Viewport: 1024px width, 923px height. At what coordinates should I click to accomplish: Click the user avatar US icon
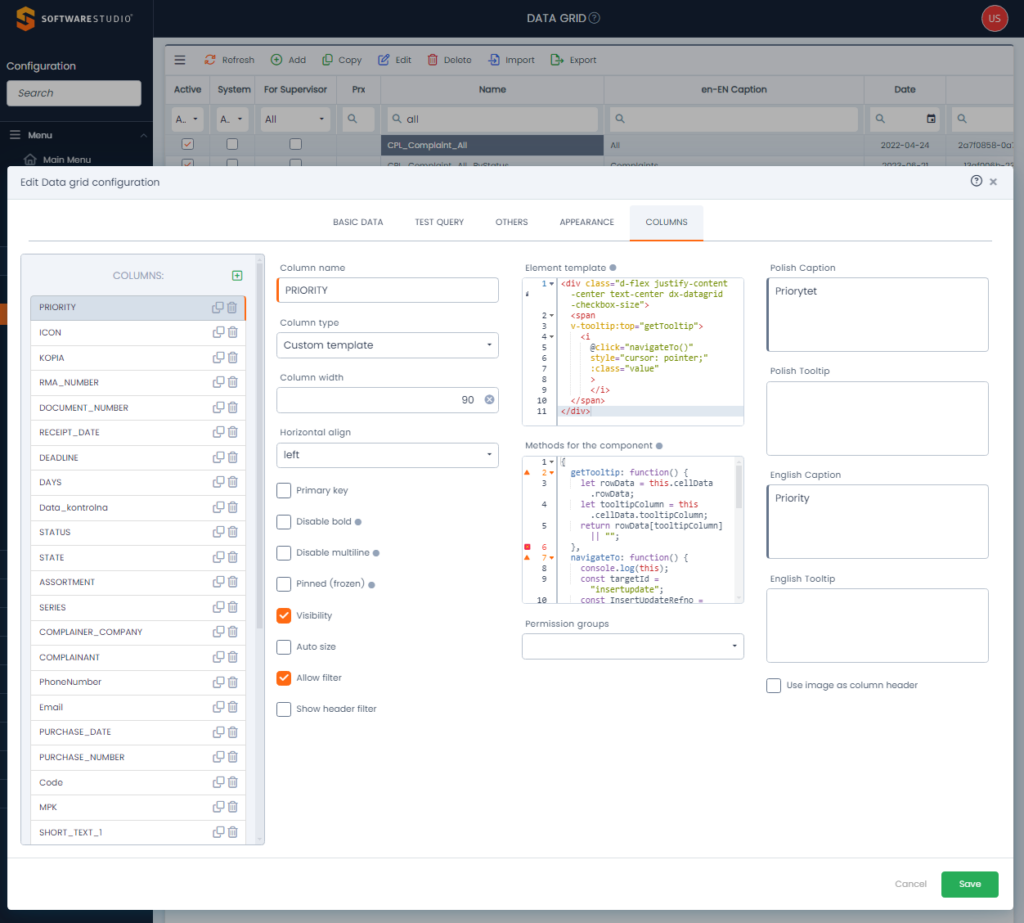click(994, 18)
